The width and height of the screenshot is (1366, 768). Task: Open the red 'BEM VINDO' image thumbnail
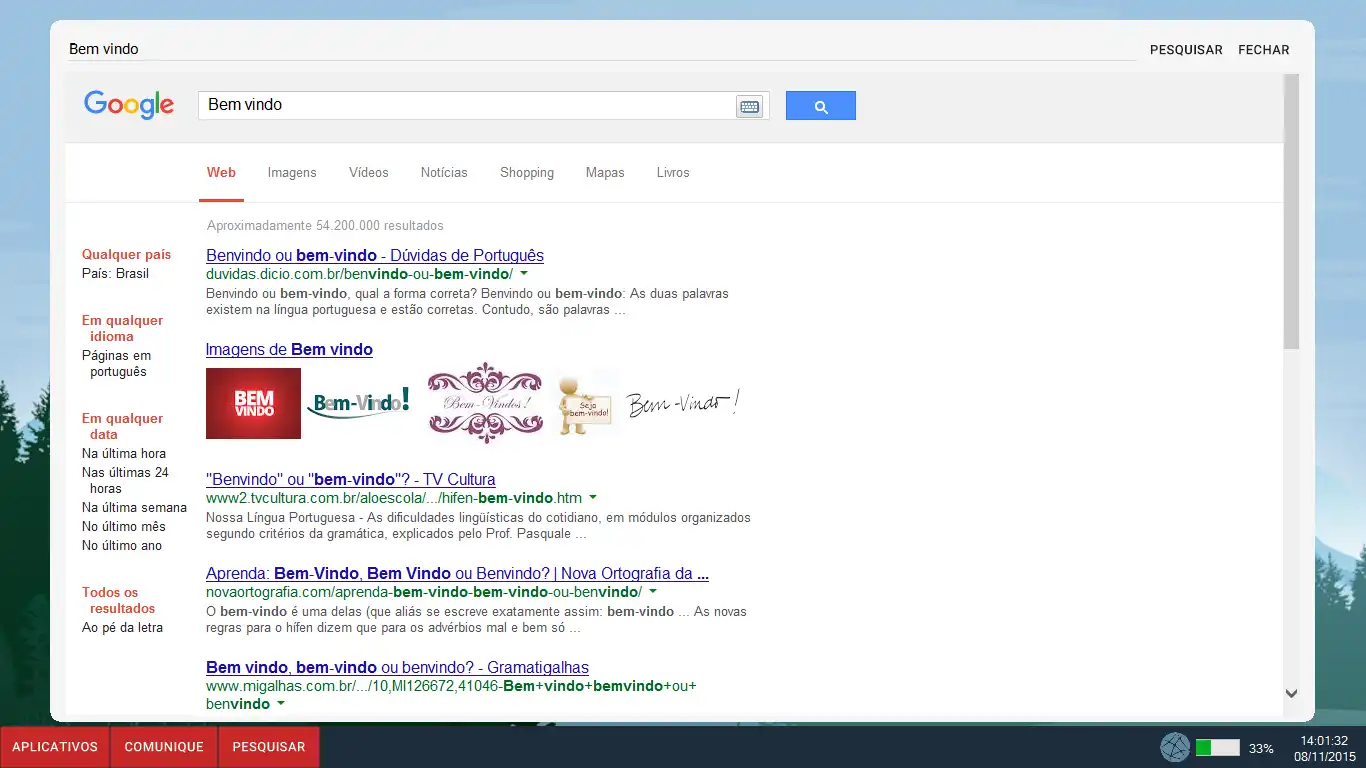pyautogui.click(x=253, y=403)
